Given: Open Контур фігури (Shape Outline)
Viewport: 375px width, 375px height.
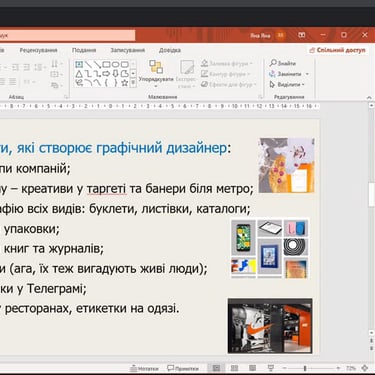Looking at the screenshot, I should coord(226,74).
